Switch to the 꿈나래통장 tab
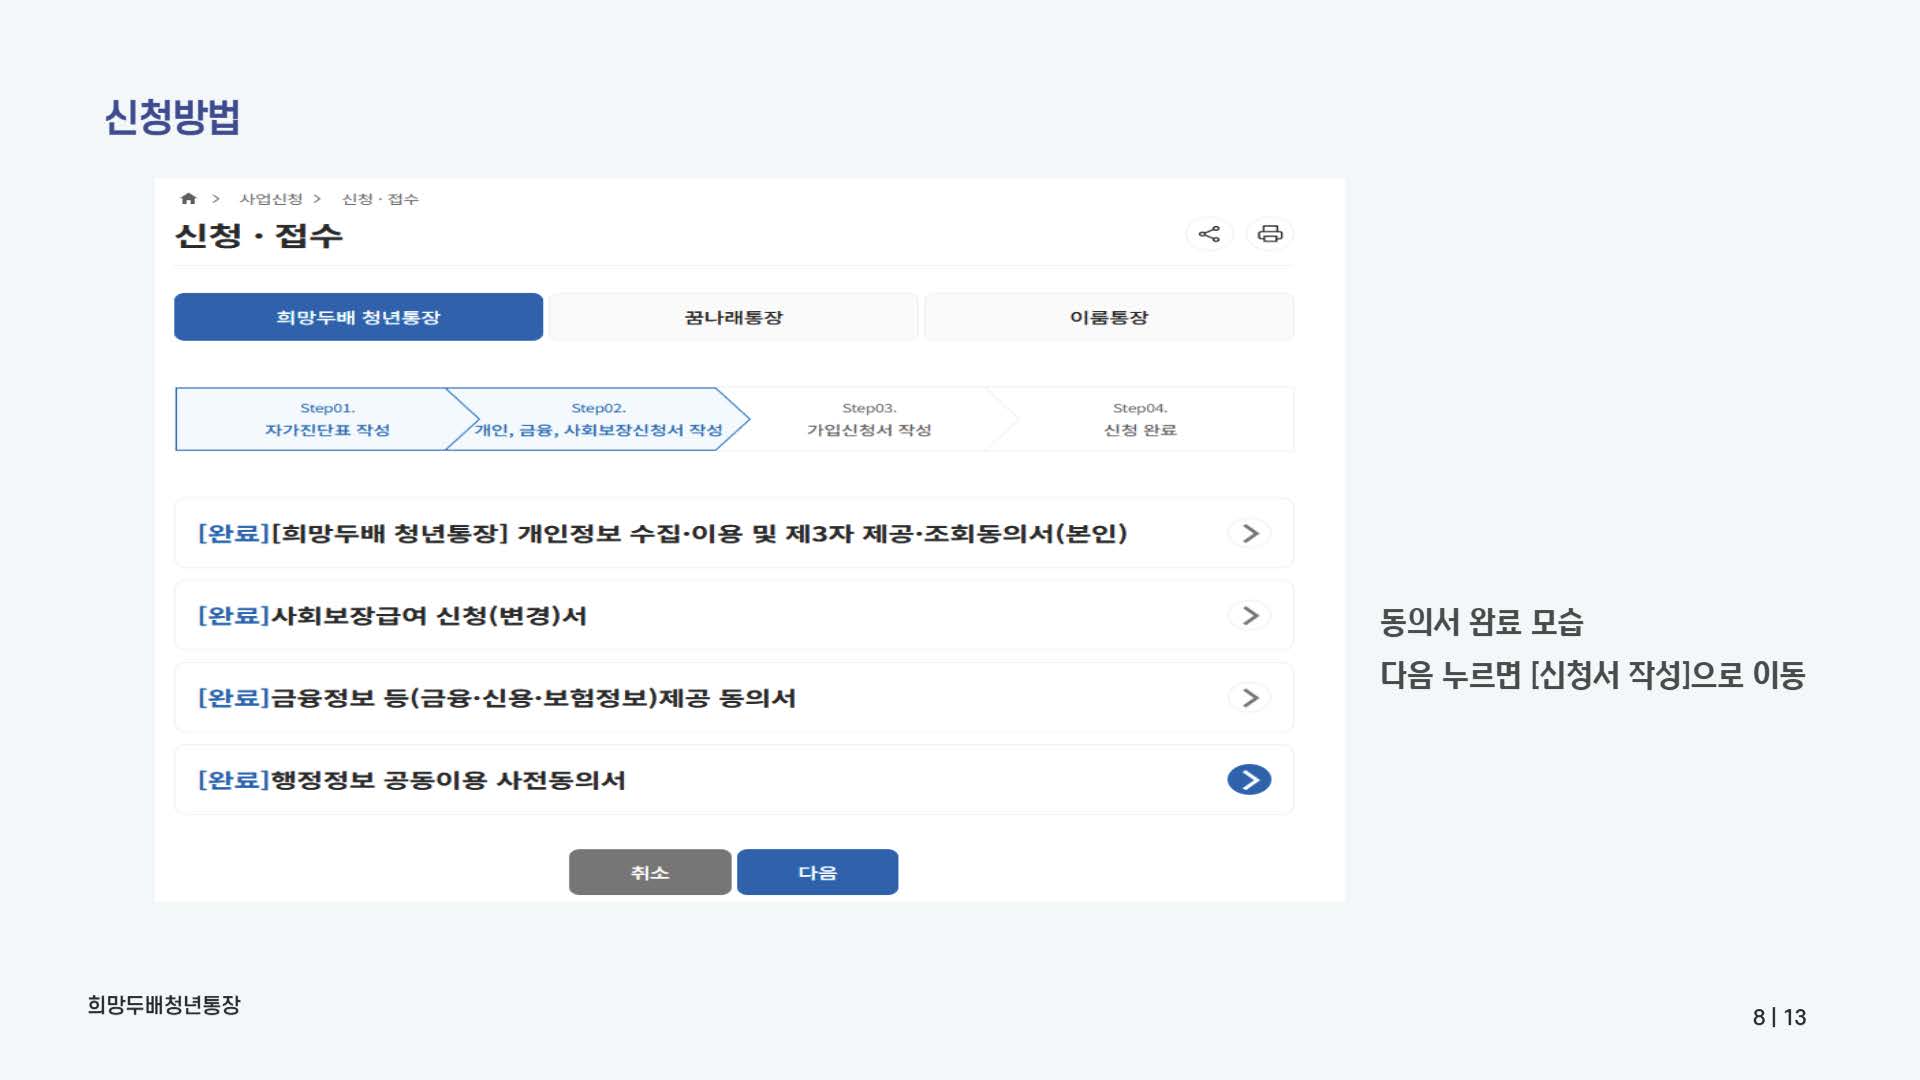 point(734,316)
